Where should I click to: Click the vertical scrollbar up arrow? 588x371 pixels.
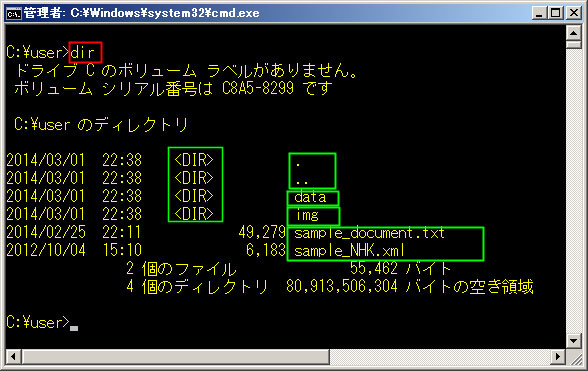(573, 33)
